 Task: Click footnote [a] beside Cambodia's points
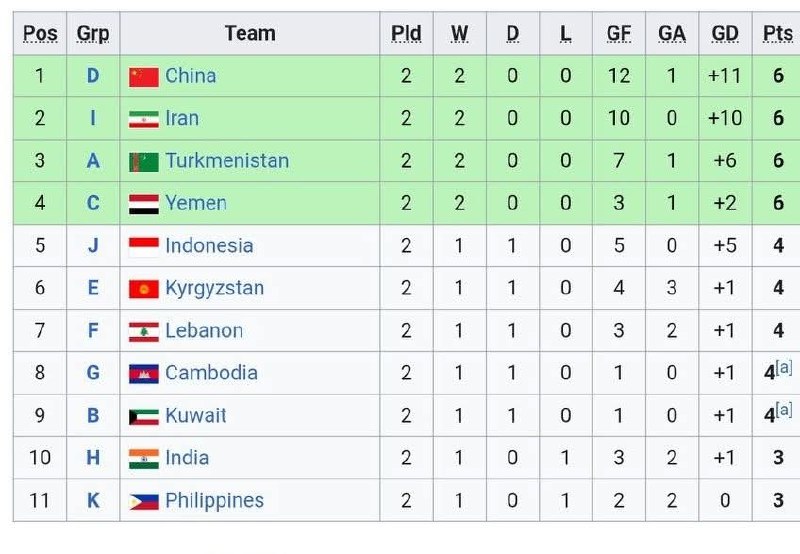784,367
